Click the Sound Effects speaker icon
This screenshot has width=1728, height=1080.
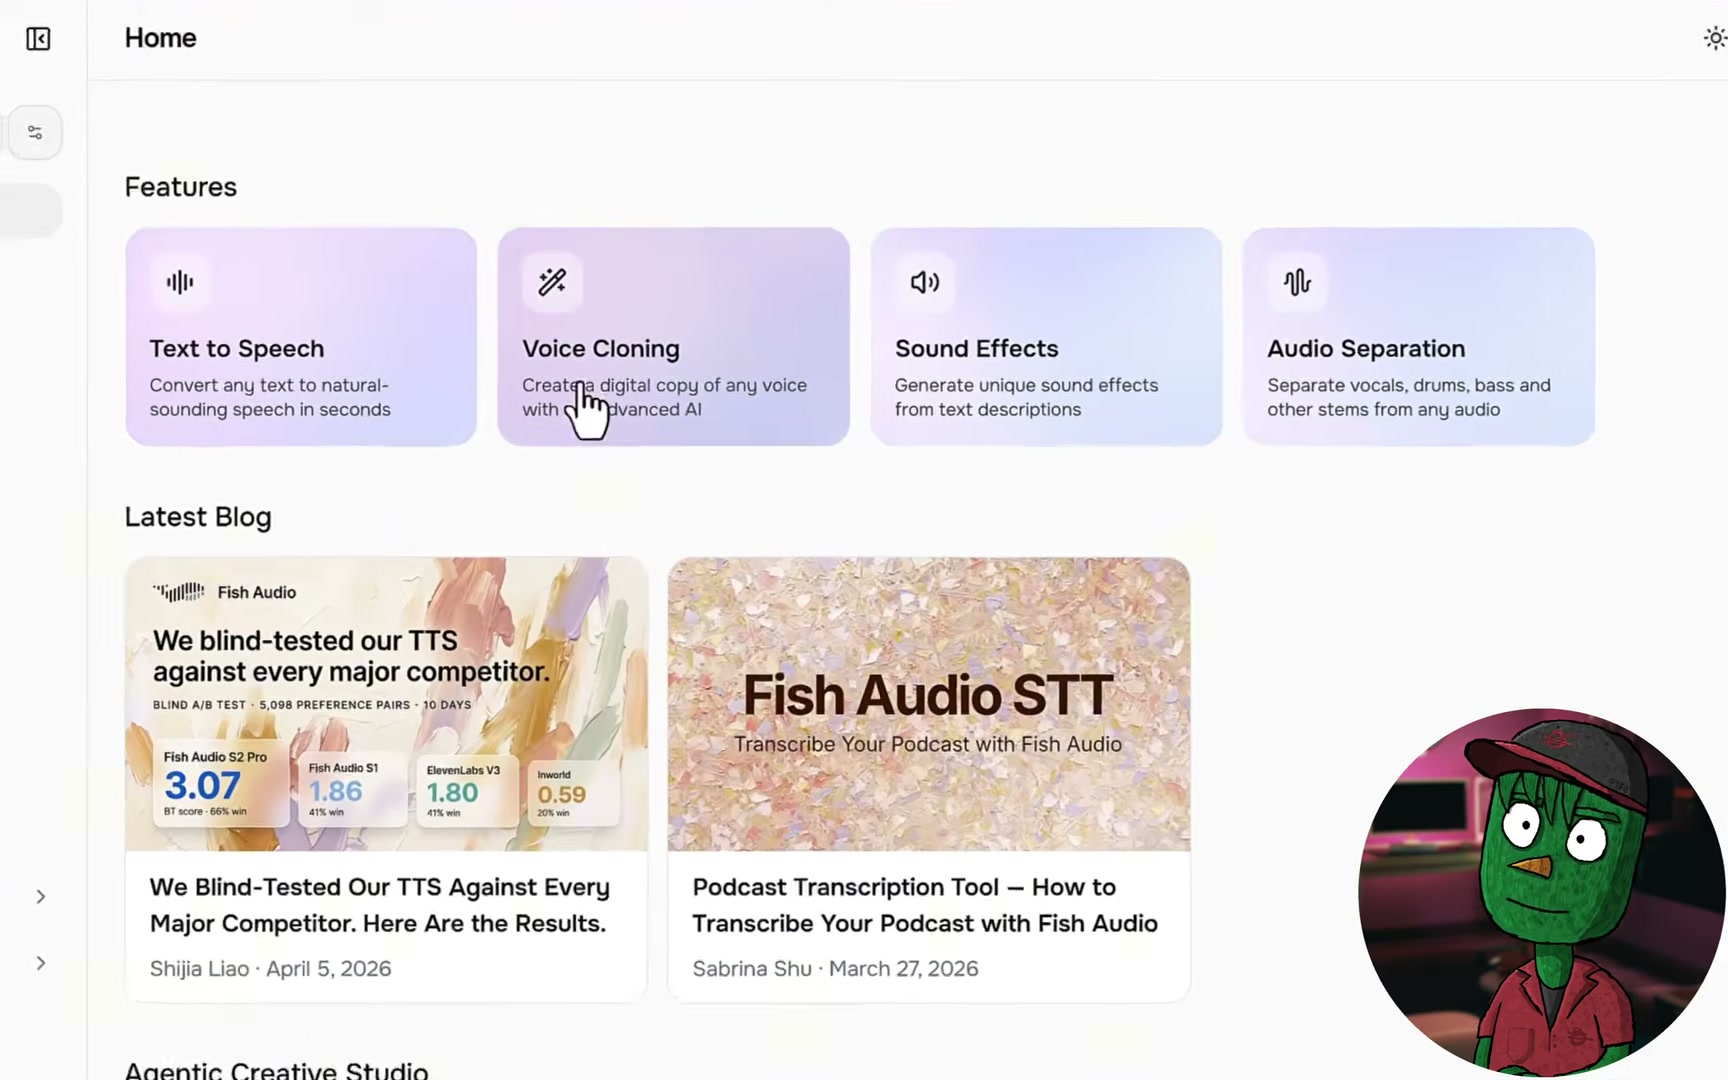925,282
